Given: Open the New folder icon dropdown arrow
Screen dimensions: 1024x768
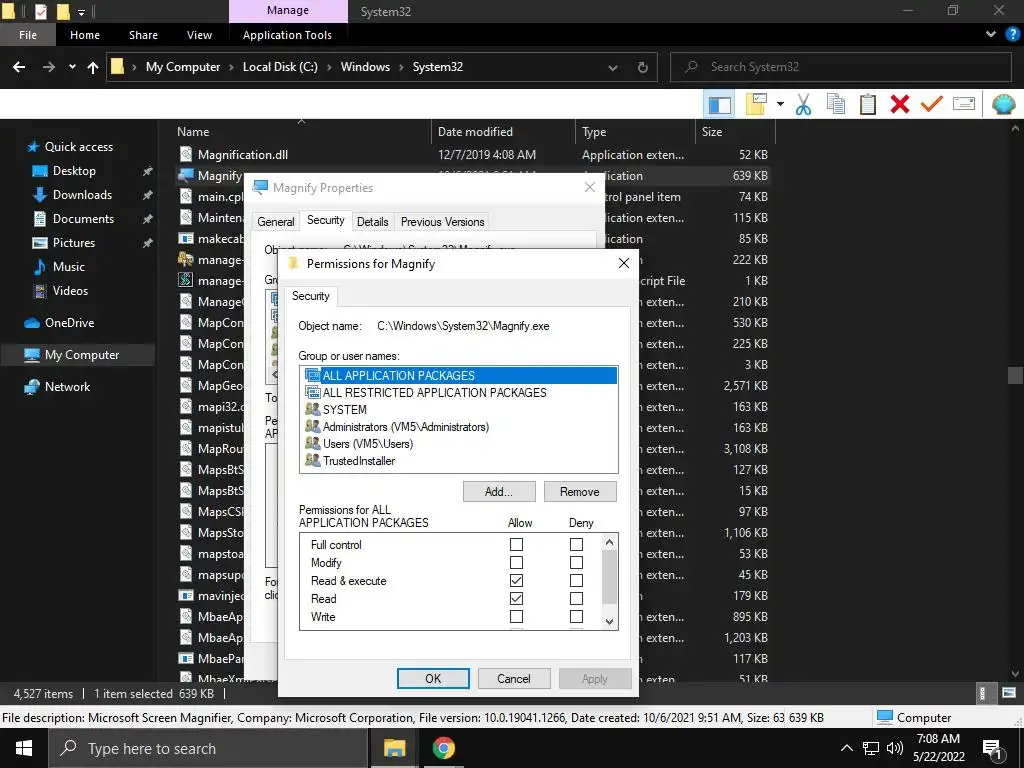Looking at the screenshot, I should click(780, 104).
